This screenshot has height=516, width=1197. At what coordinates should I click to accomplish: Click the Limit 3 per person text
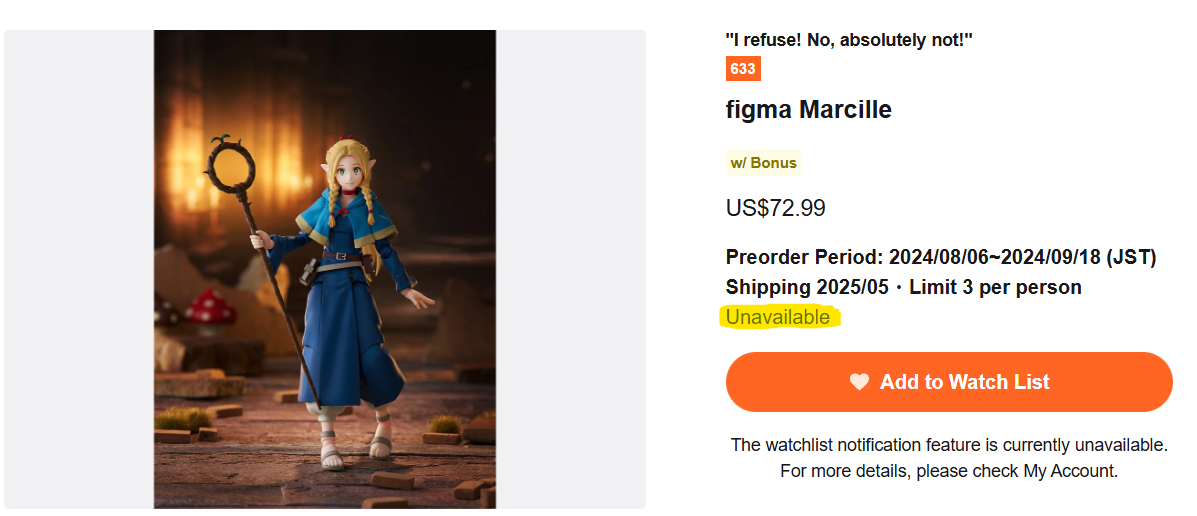tap(995, 288)
